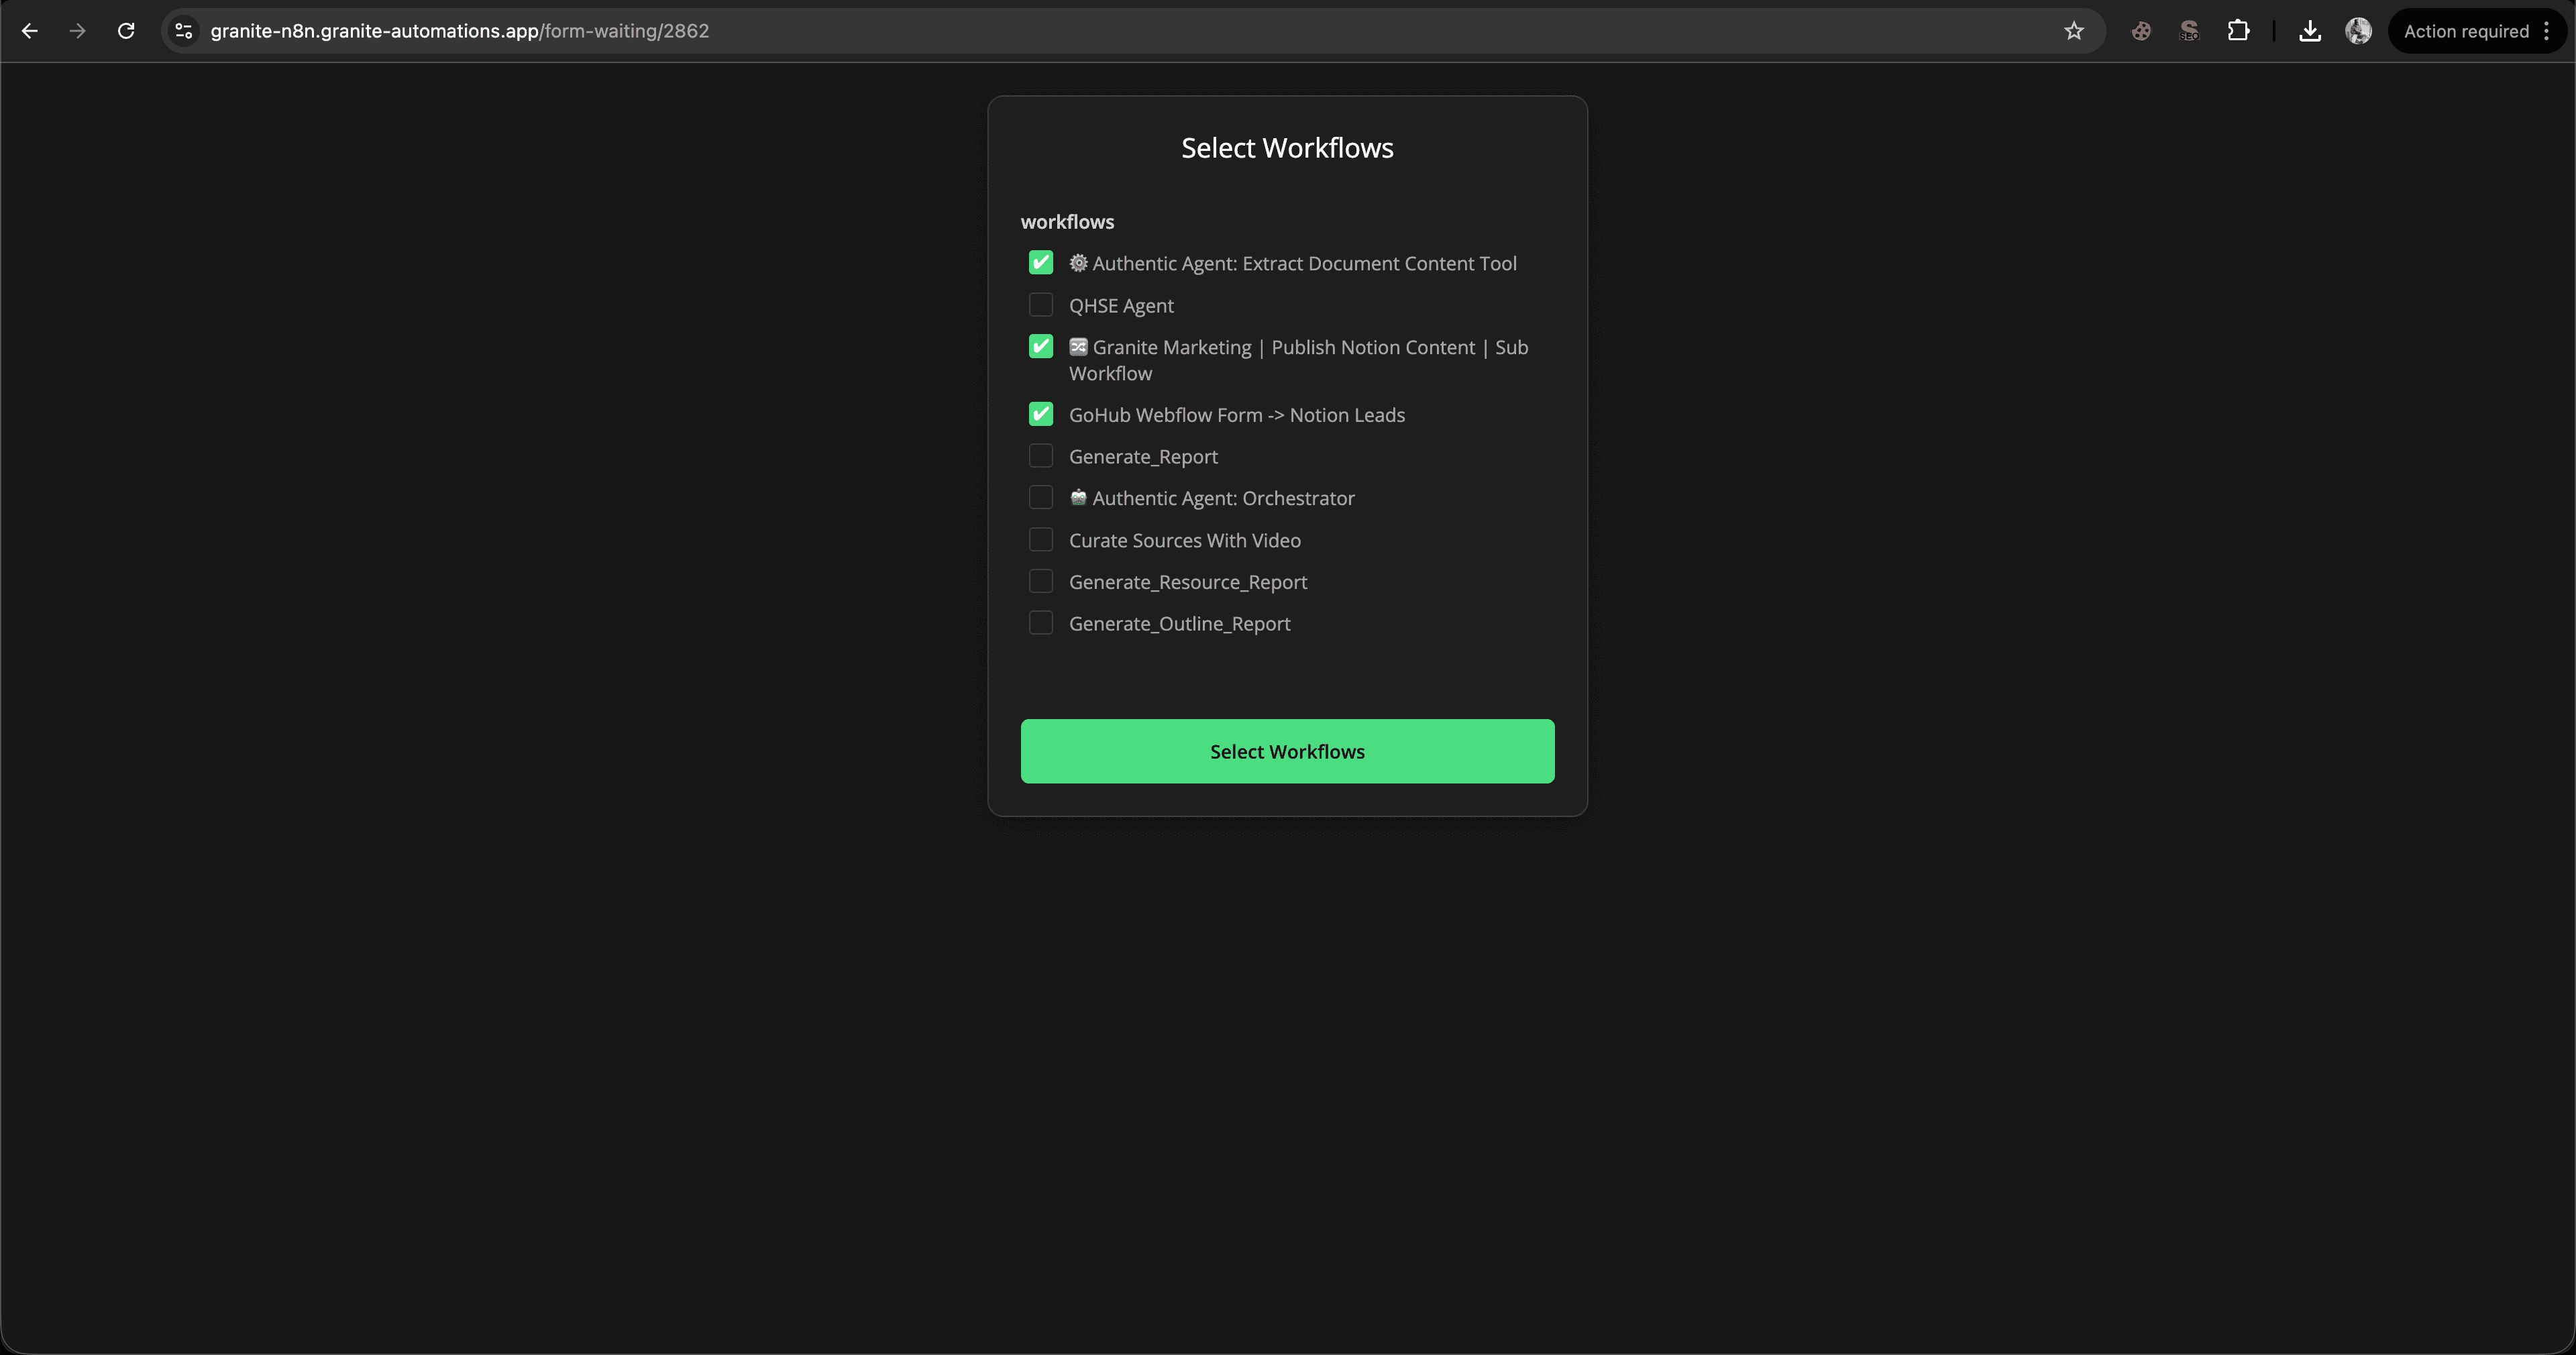Click the browser back arrow
The height and width of the screenshot is (1355, 2576).
(x=30, y=31)
